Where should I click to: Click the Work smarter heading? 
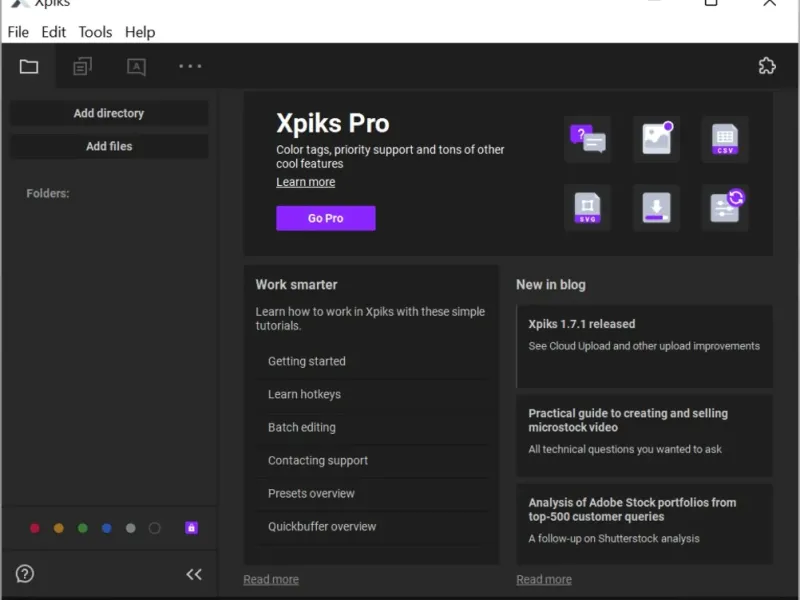pyautogui.click(x=296, y=285)
